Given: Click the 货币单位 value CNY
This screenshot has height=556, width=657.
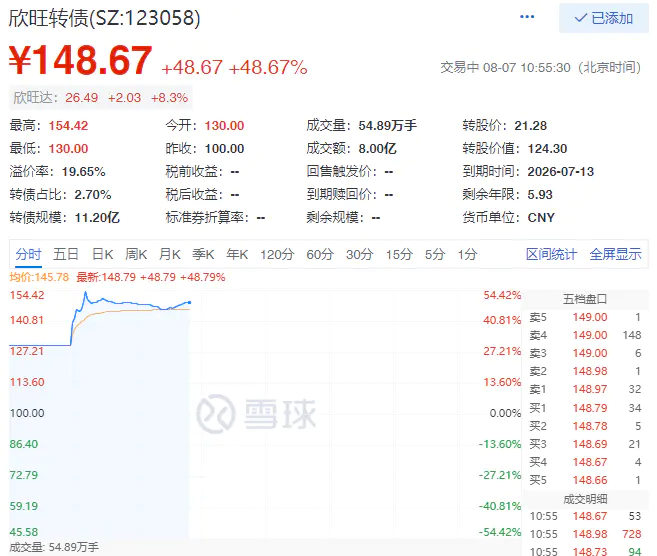Looking at the screenshot, I should point(541,218).
